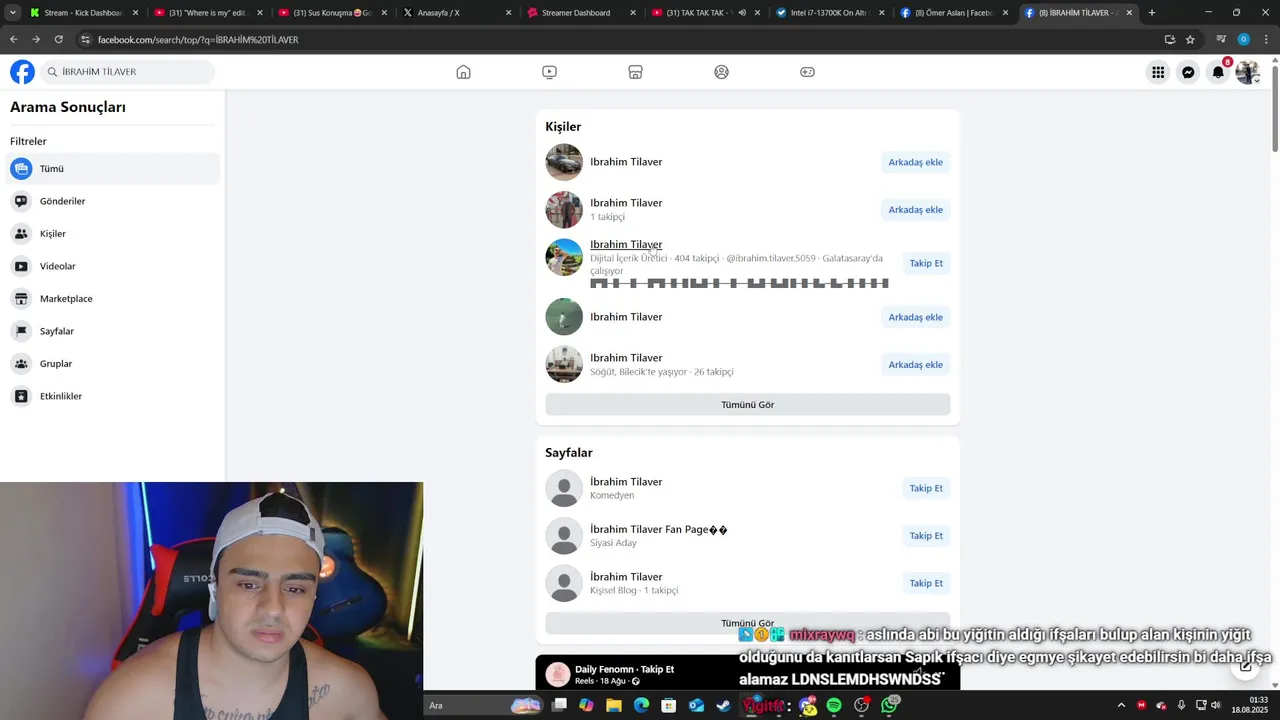Viewport: 1280px width, 720px height.
Task: Click the browser address bar URL
Action: [x=198, y=39]
